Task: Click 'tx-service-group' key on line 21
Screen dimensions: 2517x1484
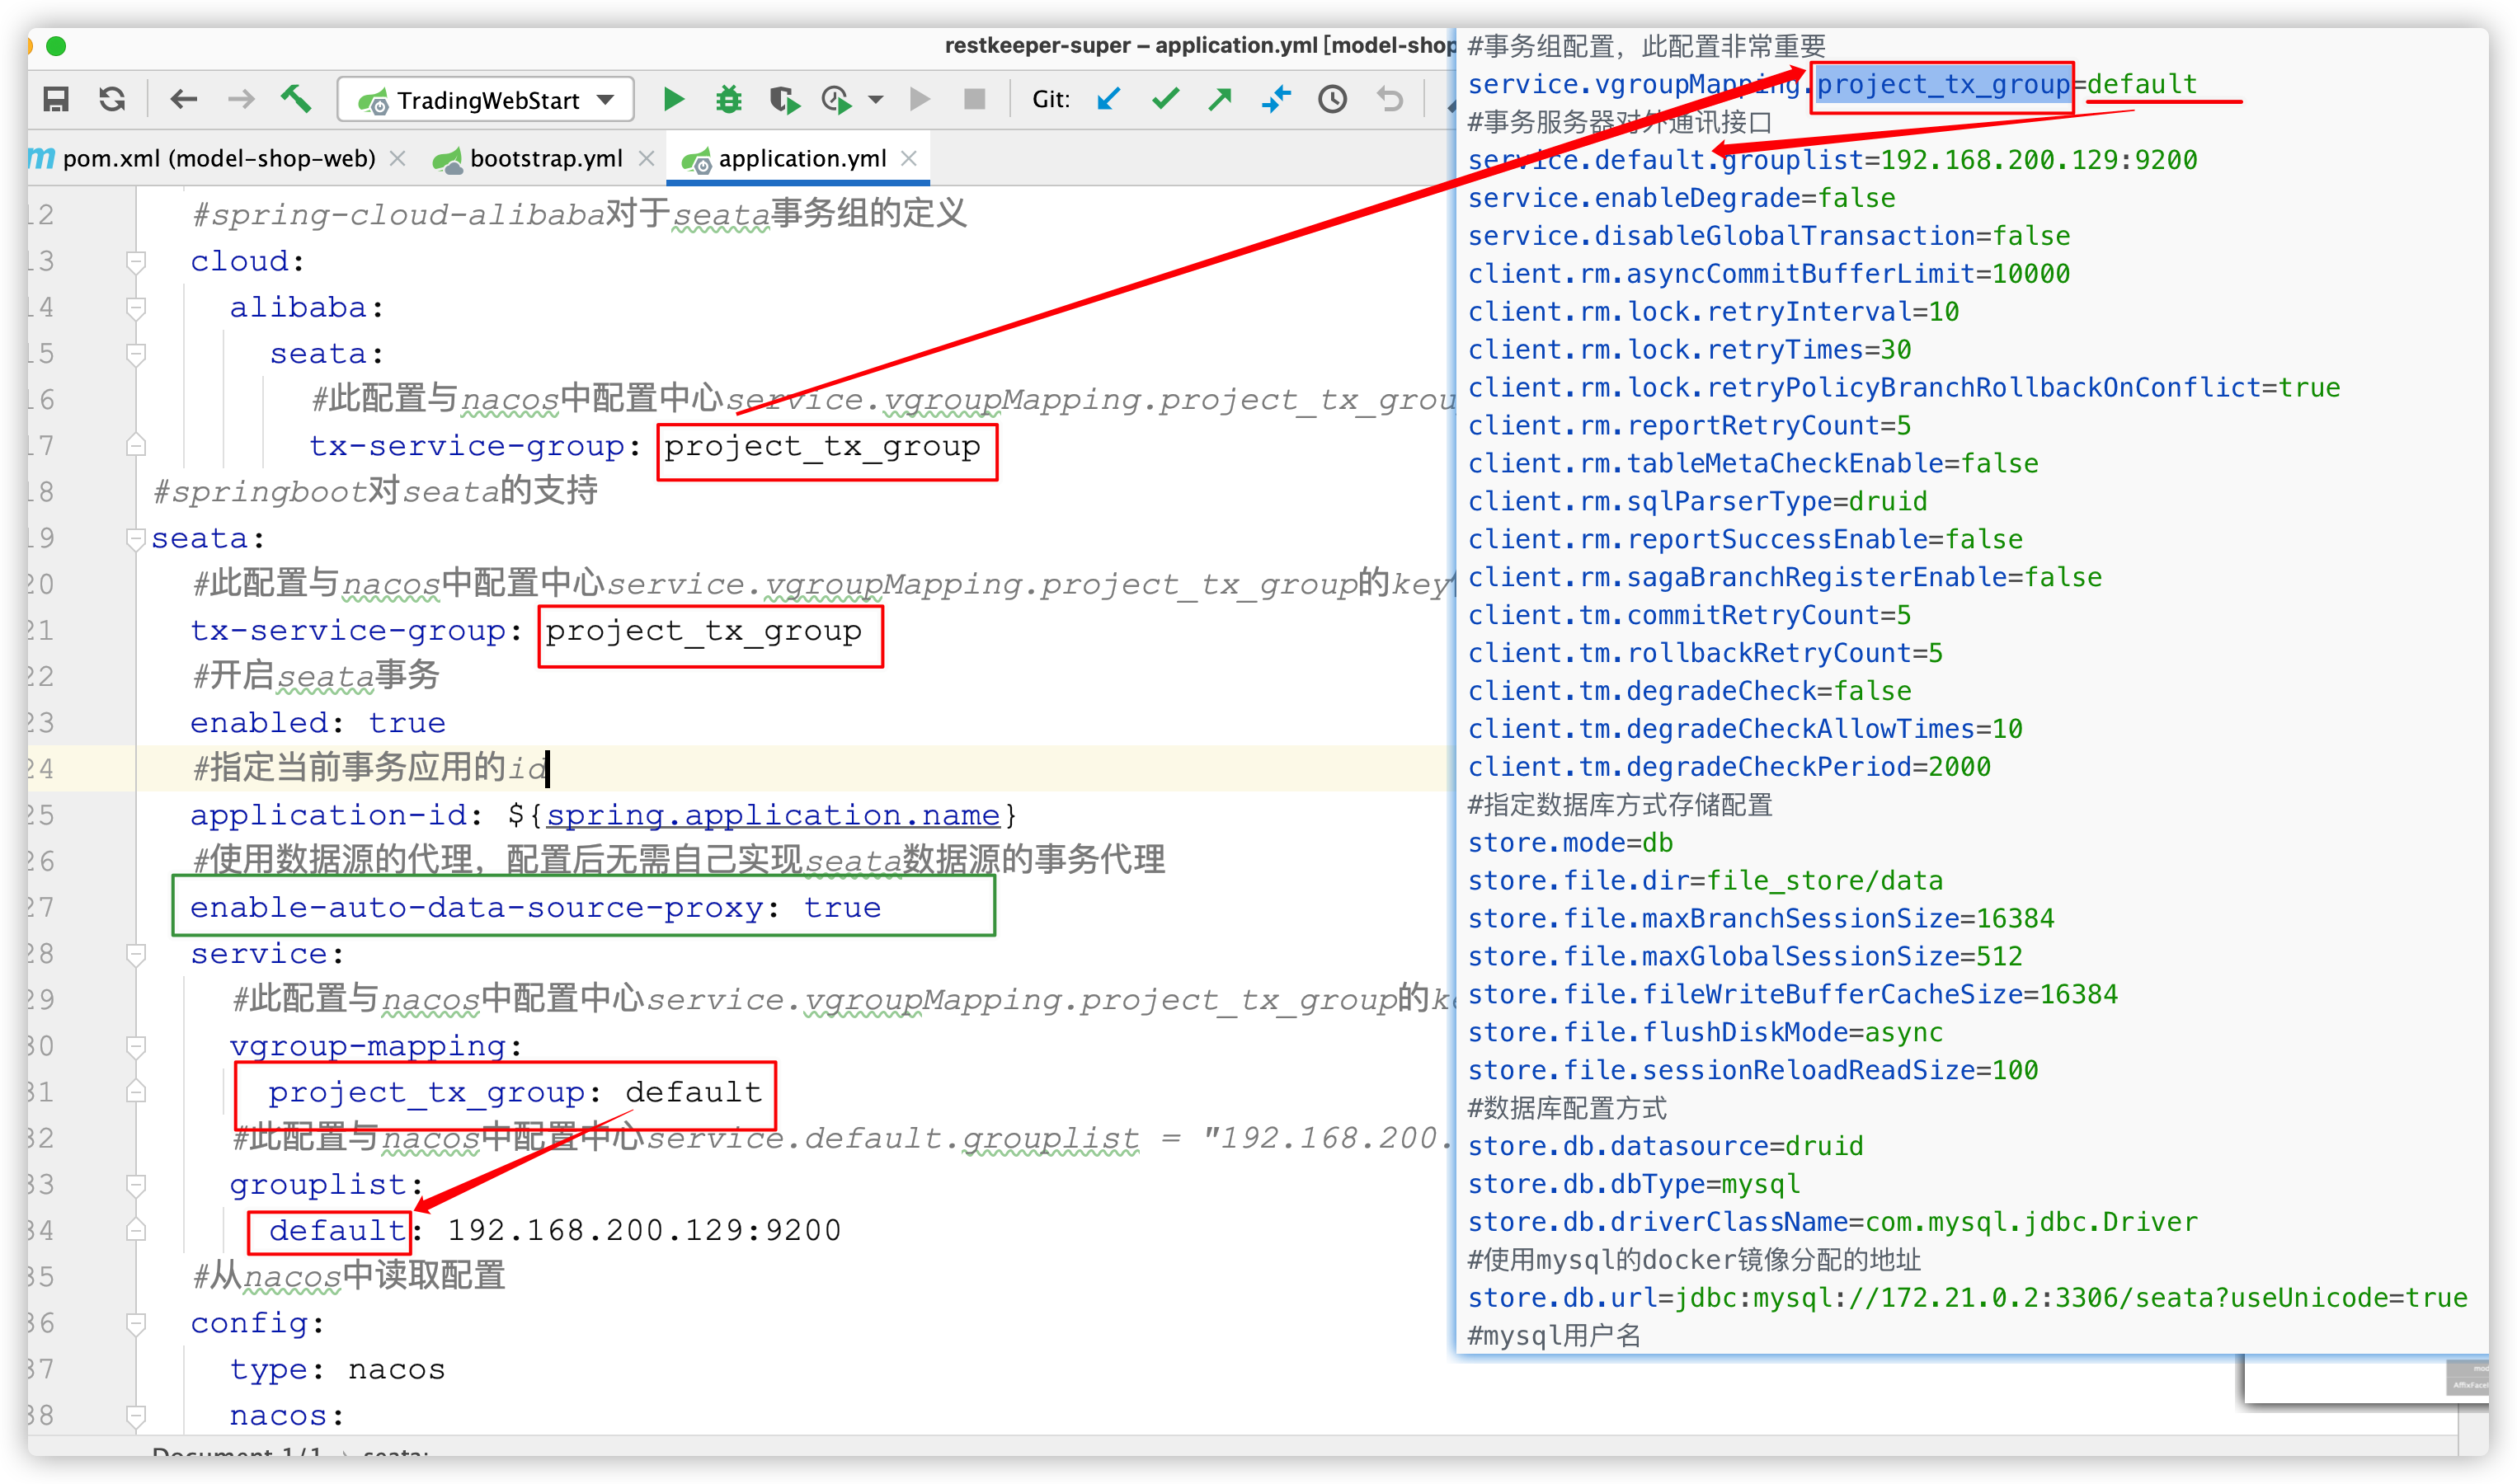Action: pyautogui.click(x=348, y=631)
